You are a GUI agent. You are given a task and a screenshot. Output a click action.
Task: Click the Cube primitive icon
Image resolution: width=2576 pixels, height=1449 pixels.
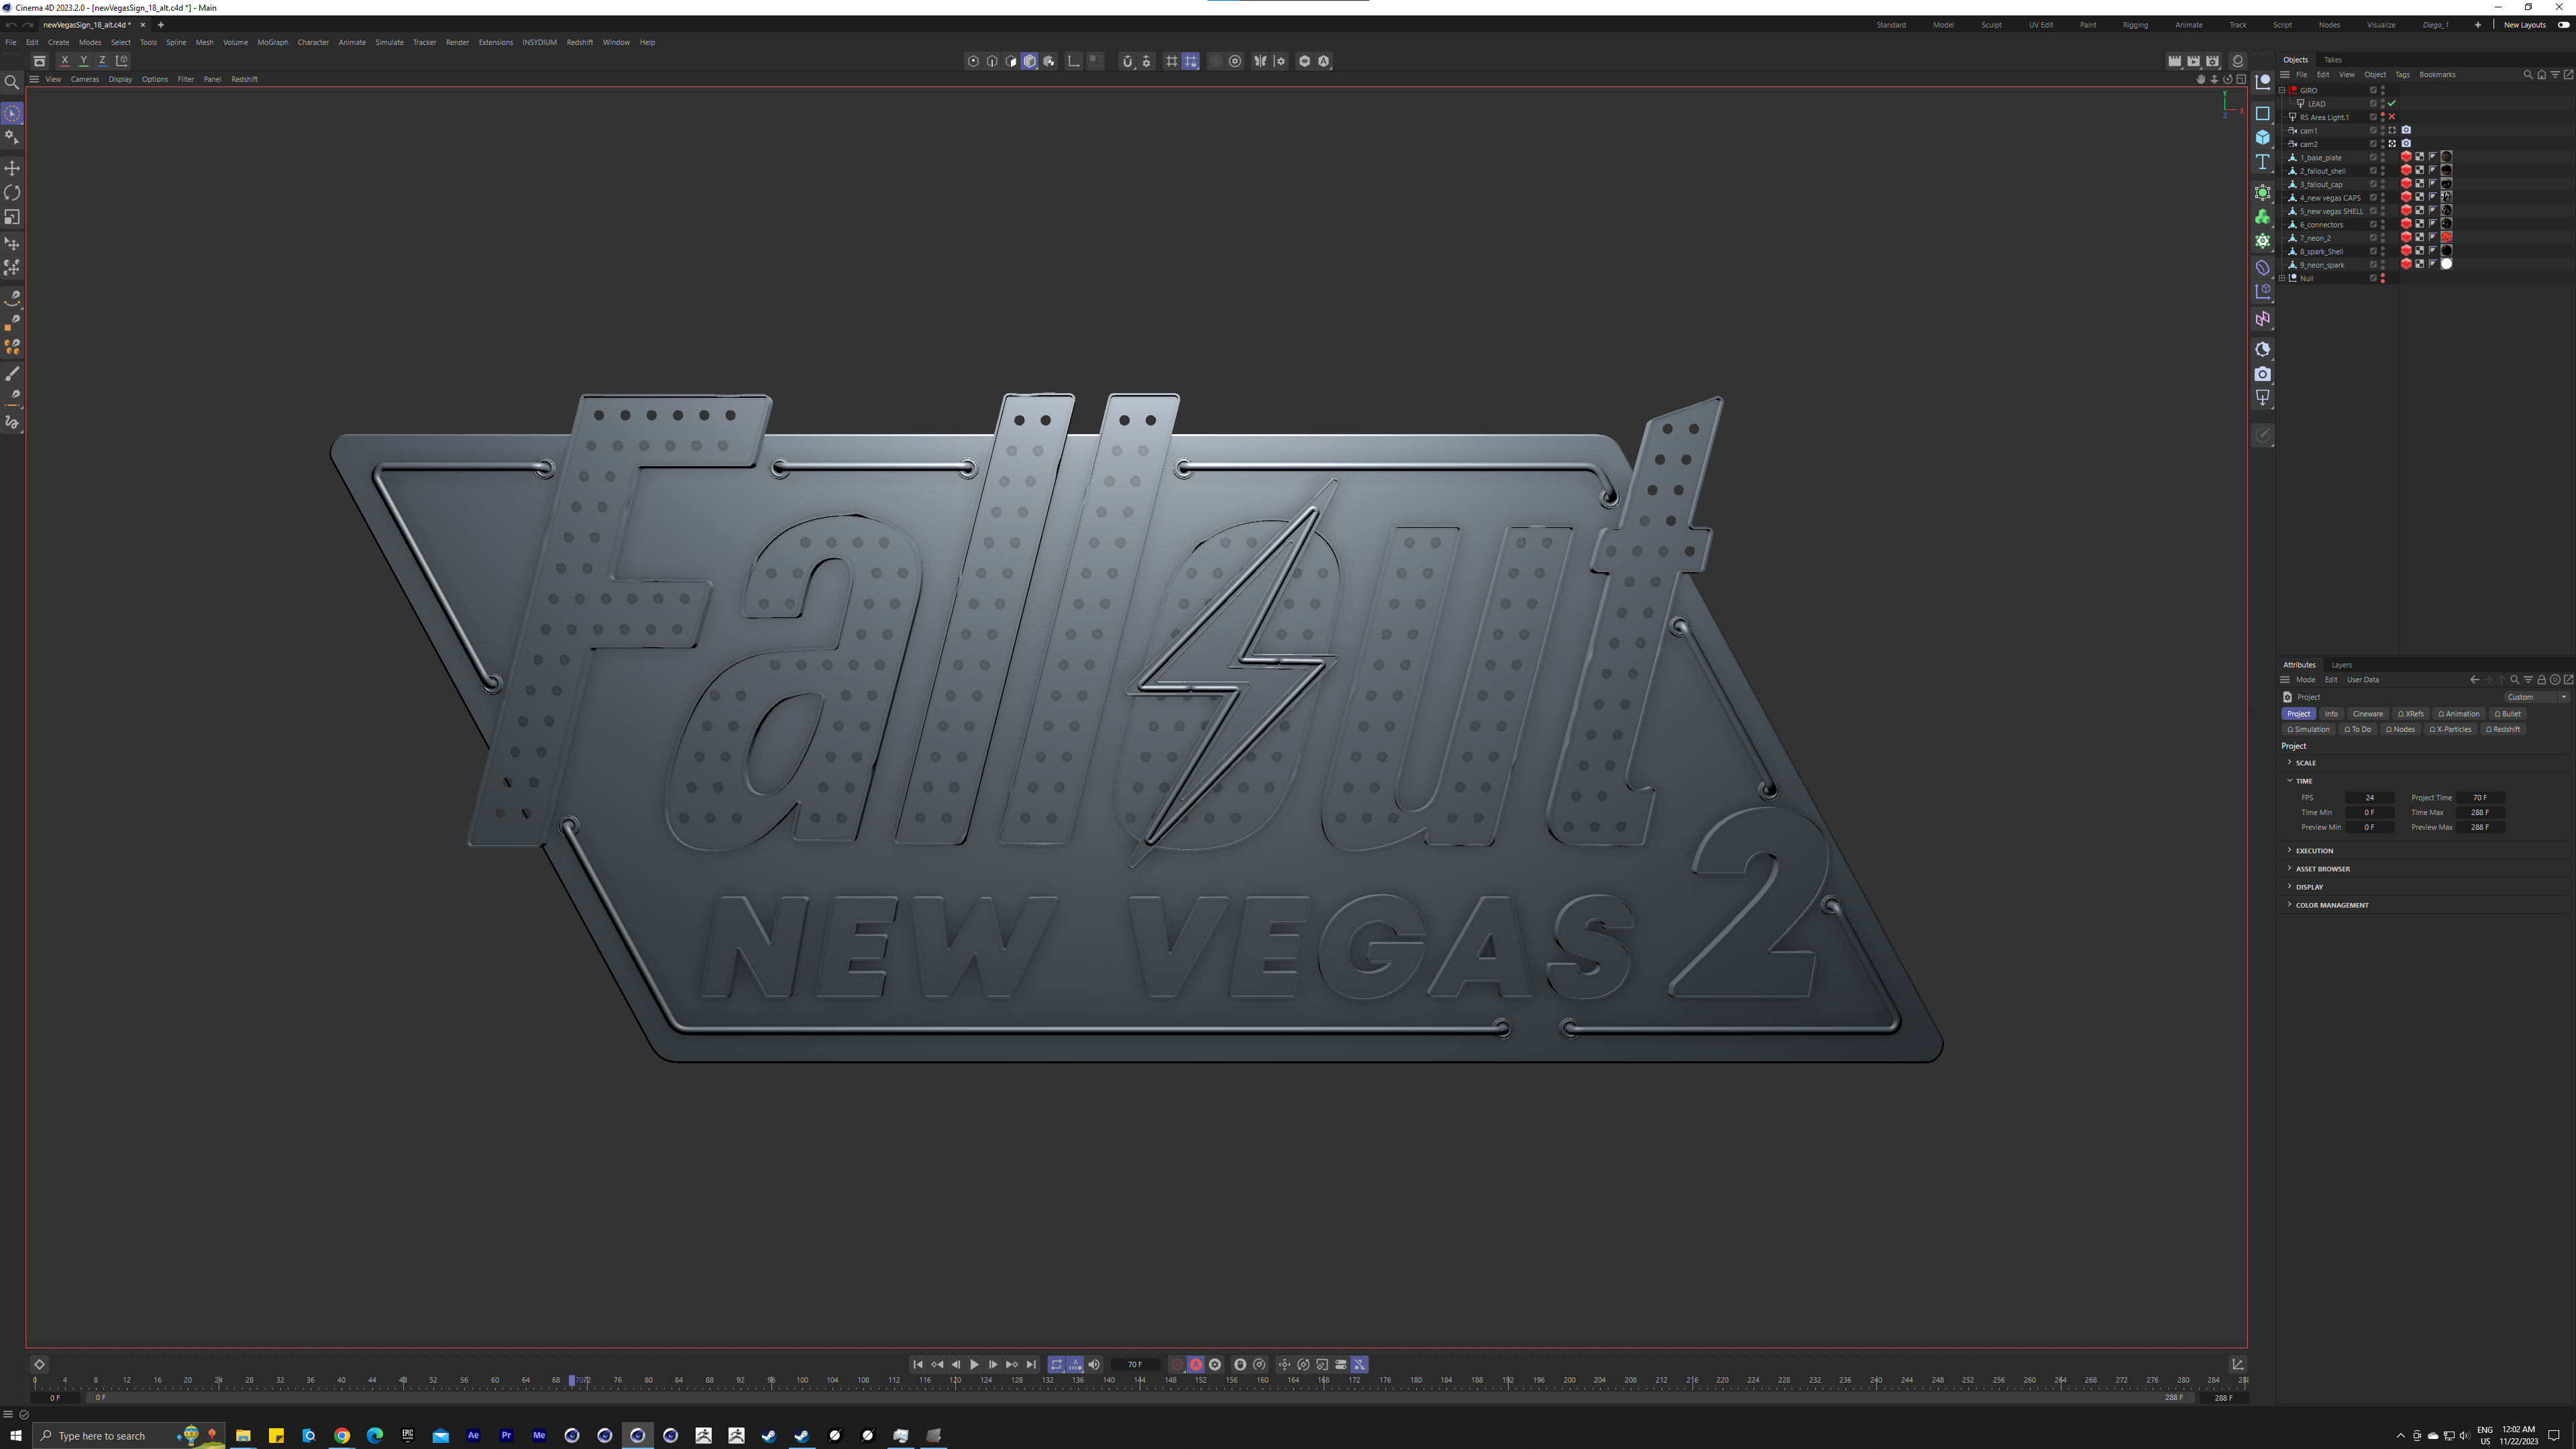click(x=2262, y=137)
